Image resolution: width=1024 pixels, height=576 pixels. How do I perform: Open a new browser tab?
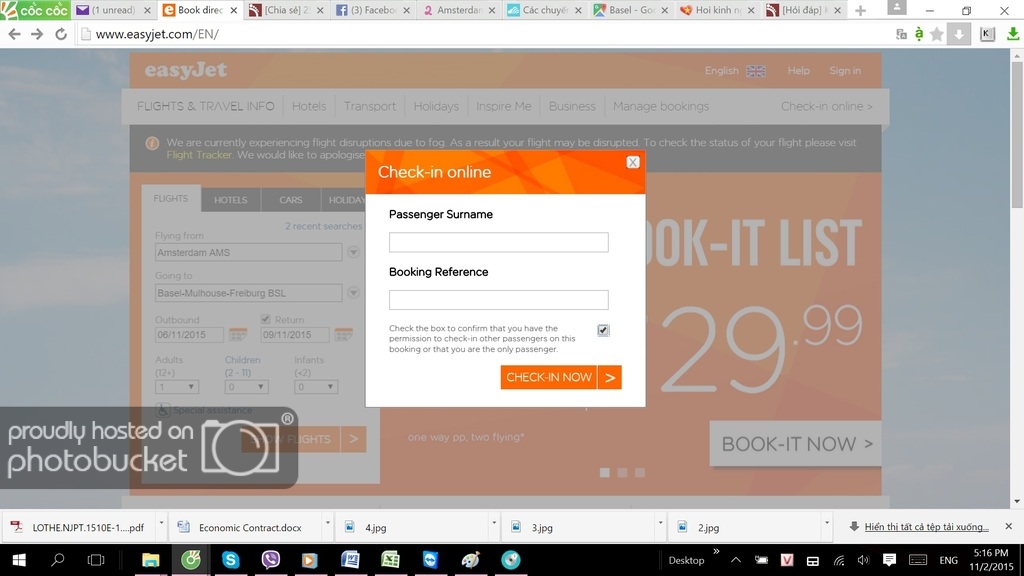(x=860, y=10)
